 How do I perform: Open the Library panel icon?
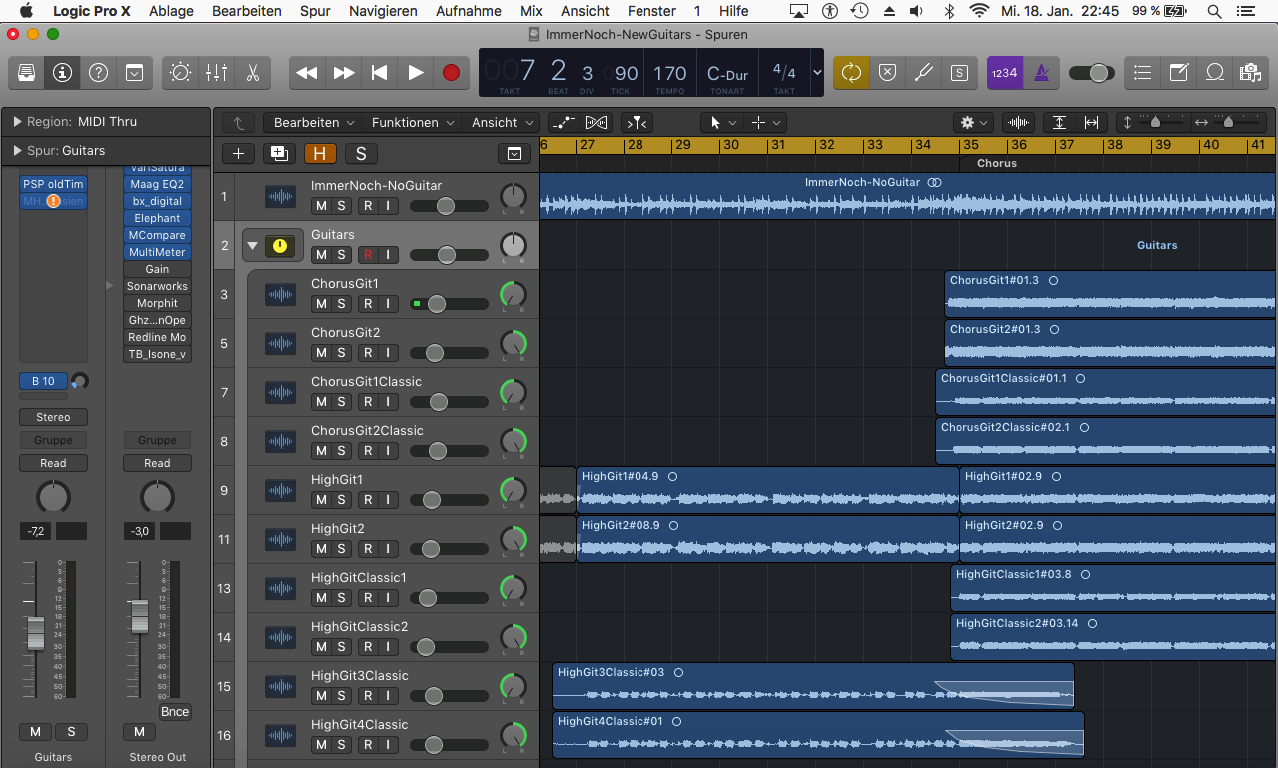[26, 73]
